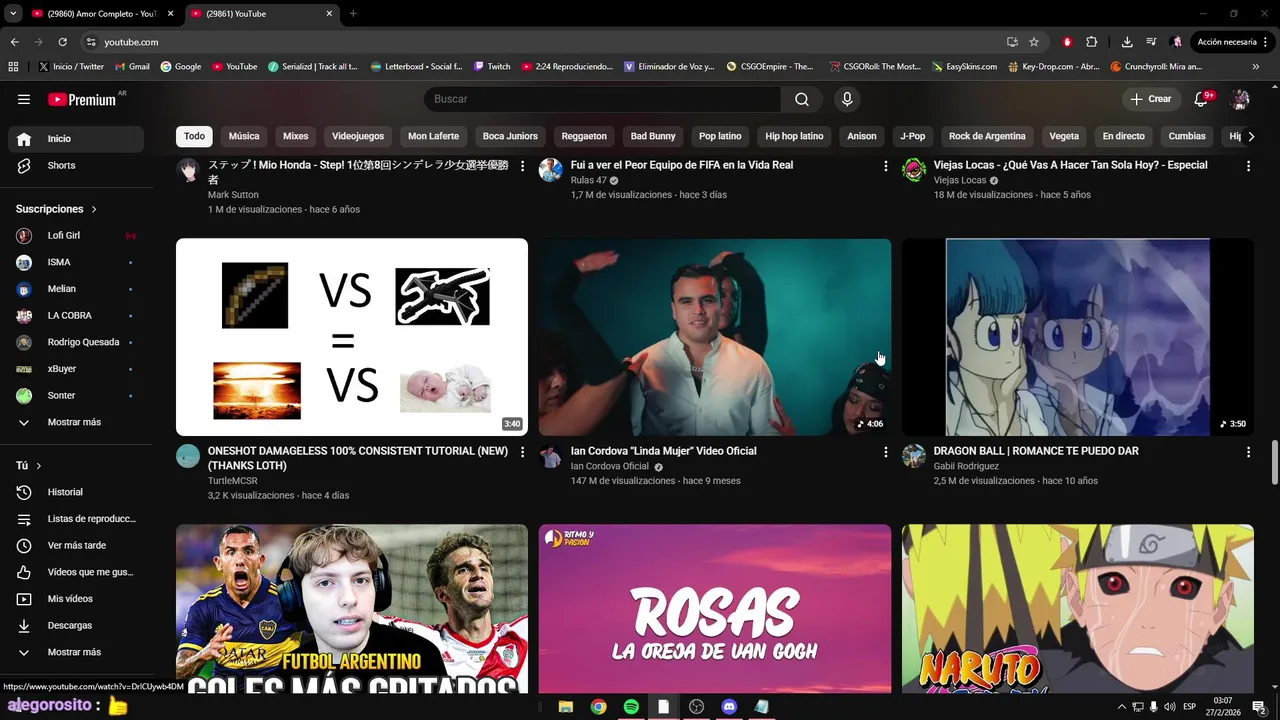Open Lofi Girl subscription channel

pyautogui.click(x=76, y=235)
